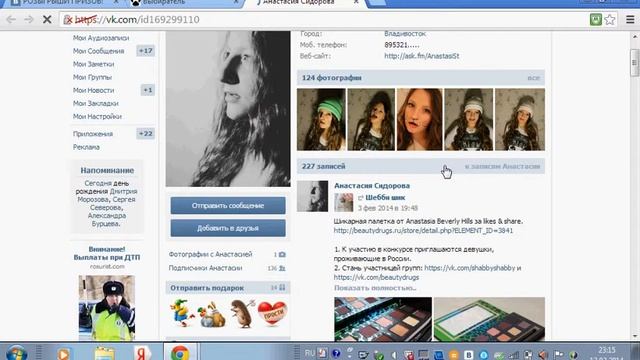This screenshot has height=360, width=640.
Task: Open 'Мои Закладки' in the sidebar
Action: pyautogui.click(x=96, y=103)
